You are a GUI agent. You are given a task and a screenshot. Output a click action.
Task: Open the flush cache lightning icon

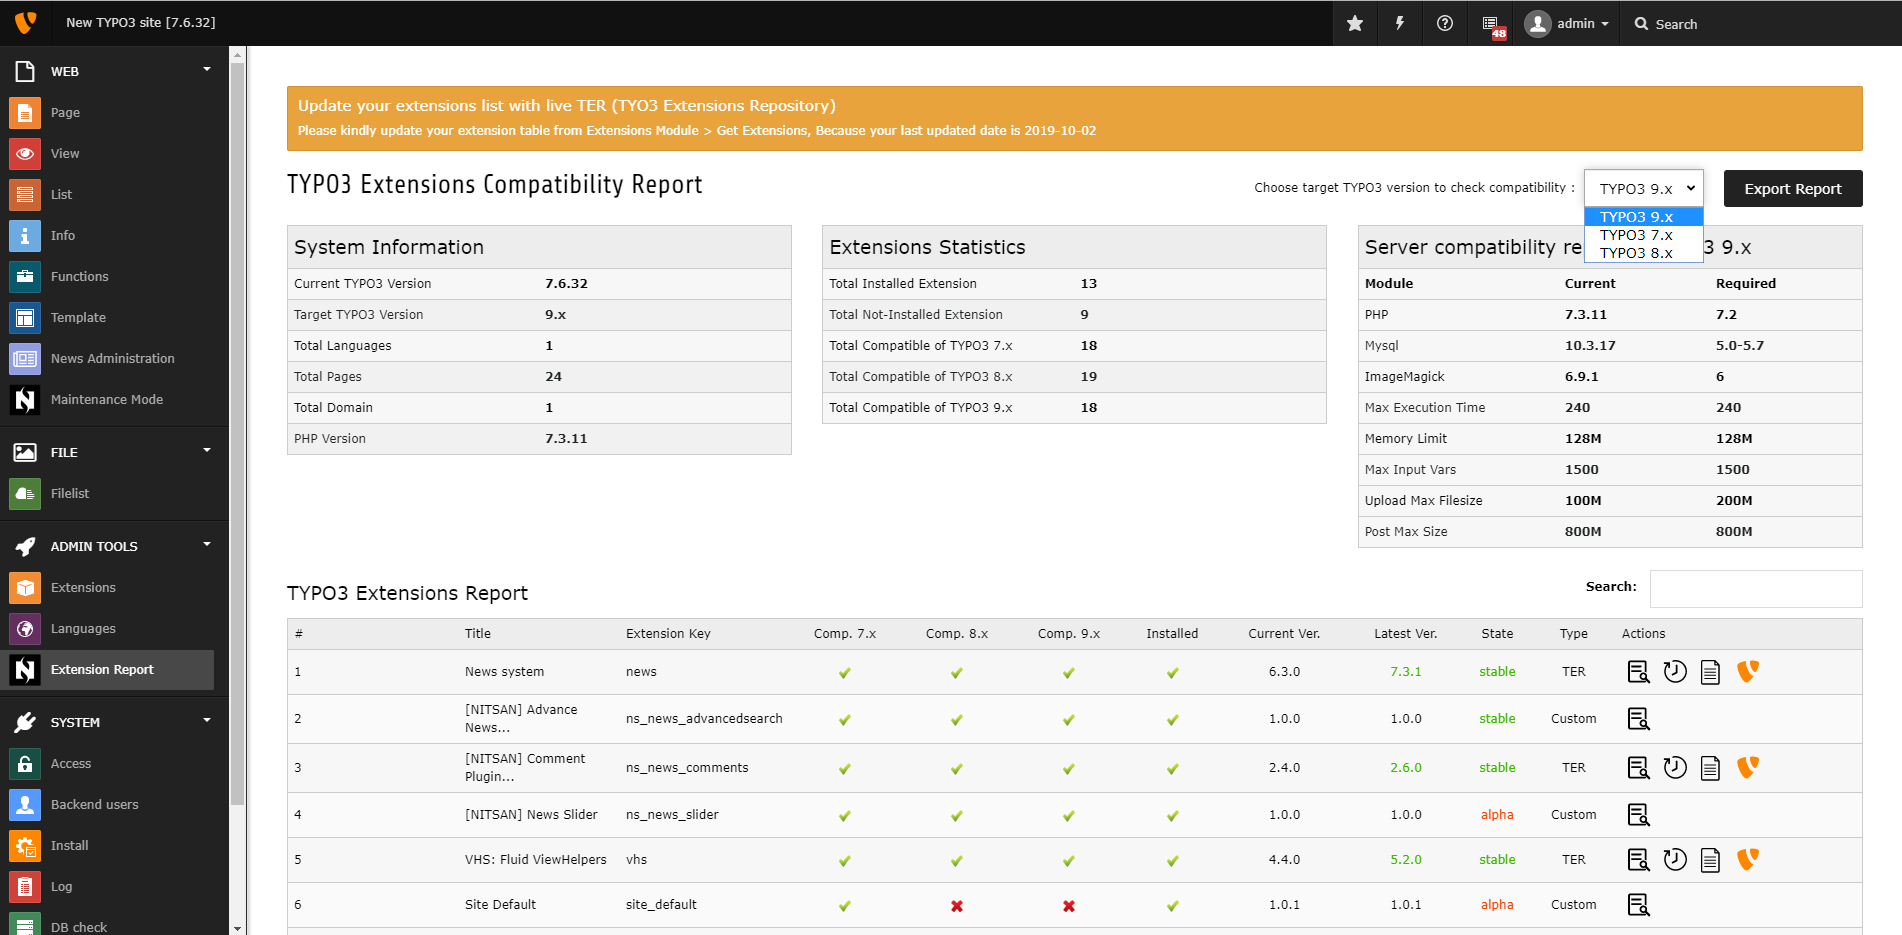[1400, 23]
